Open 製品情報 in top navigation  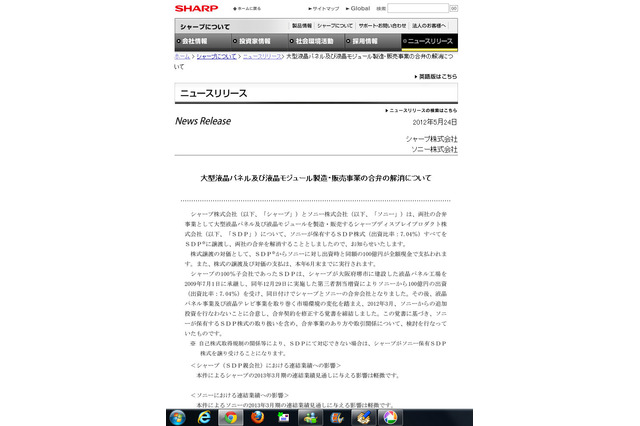point(302,26)
